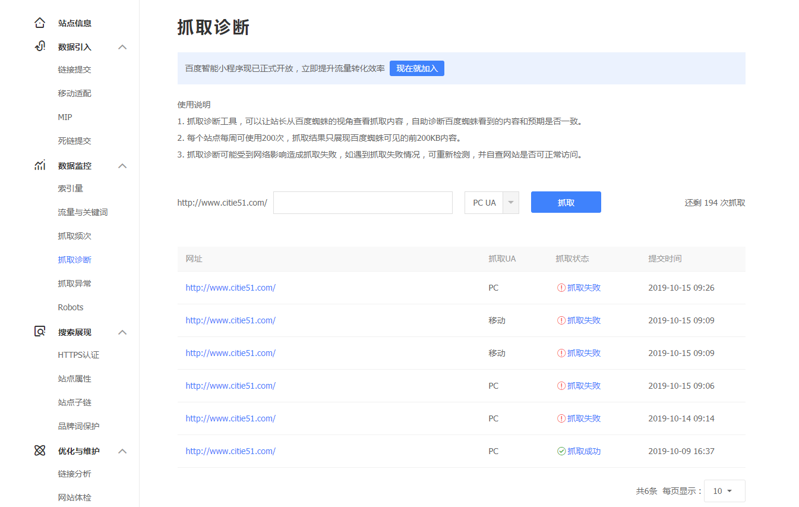This screenshot has width=799, height=507.
Task: Select 抓取诊断 in sidebar
Action: pos(74,260)
